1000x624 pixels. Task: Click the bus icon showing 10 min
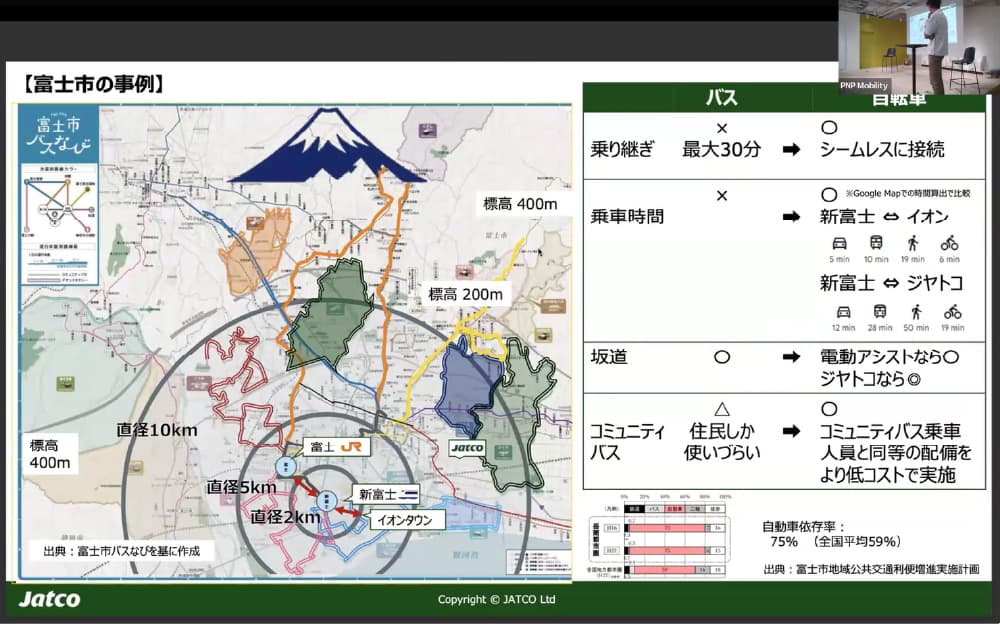click(x=876, y=243)
